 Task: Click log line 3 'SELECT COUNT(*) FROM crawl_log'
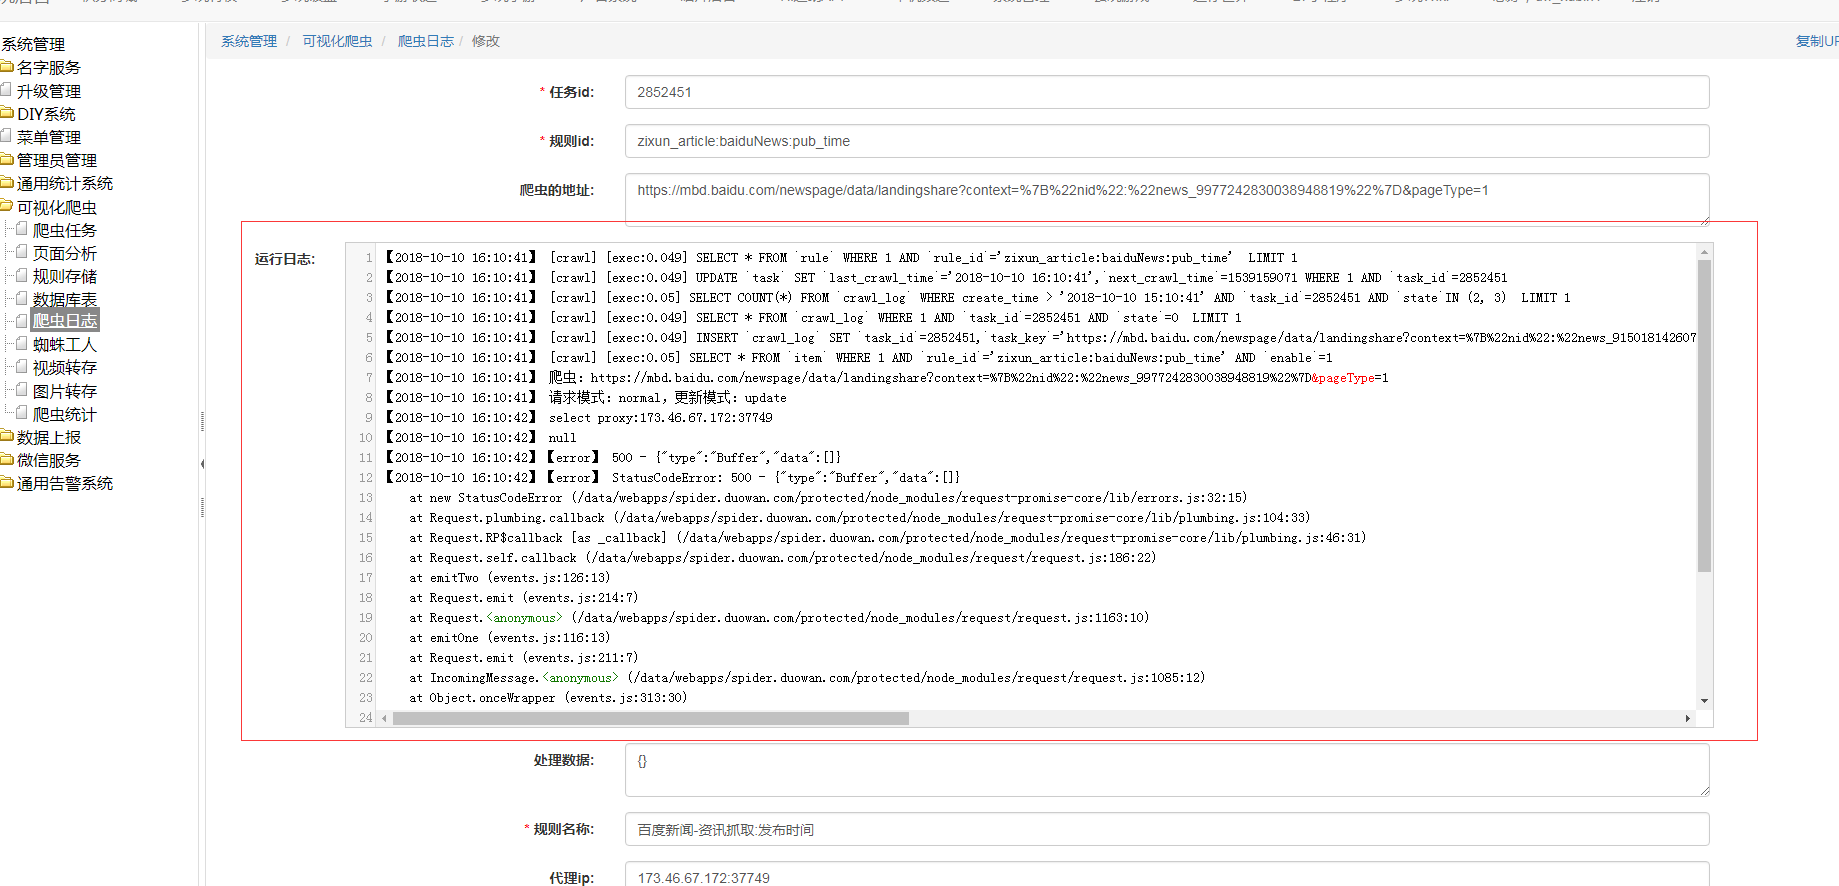(978, 298)
